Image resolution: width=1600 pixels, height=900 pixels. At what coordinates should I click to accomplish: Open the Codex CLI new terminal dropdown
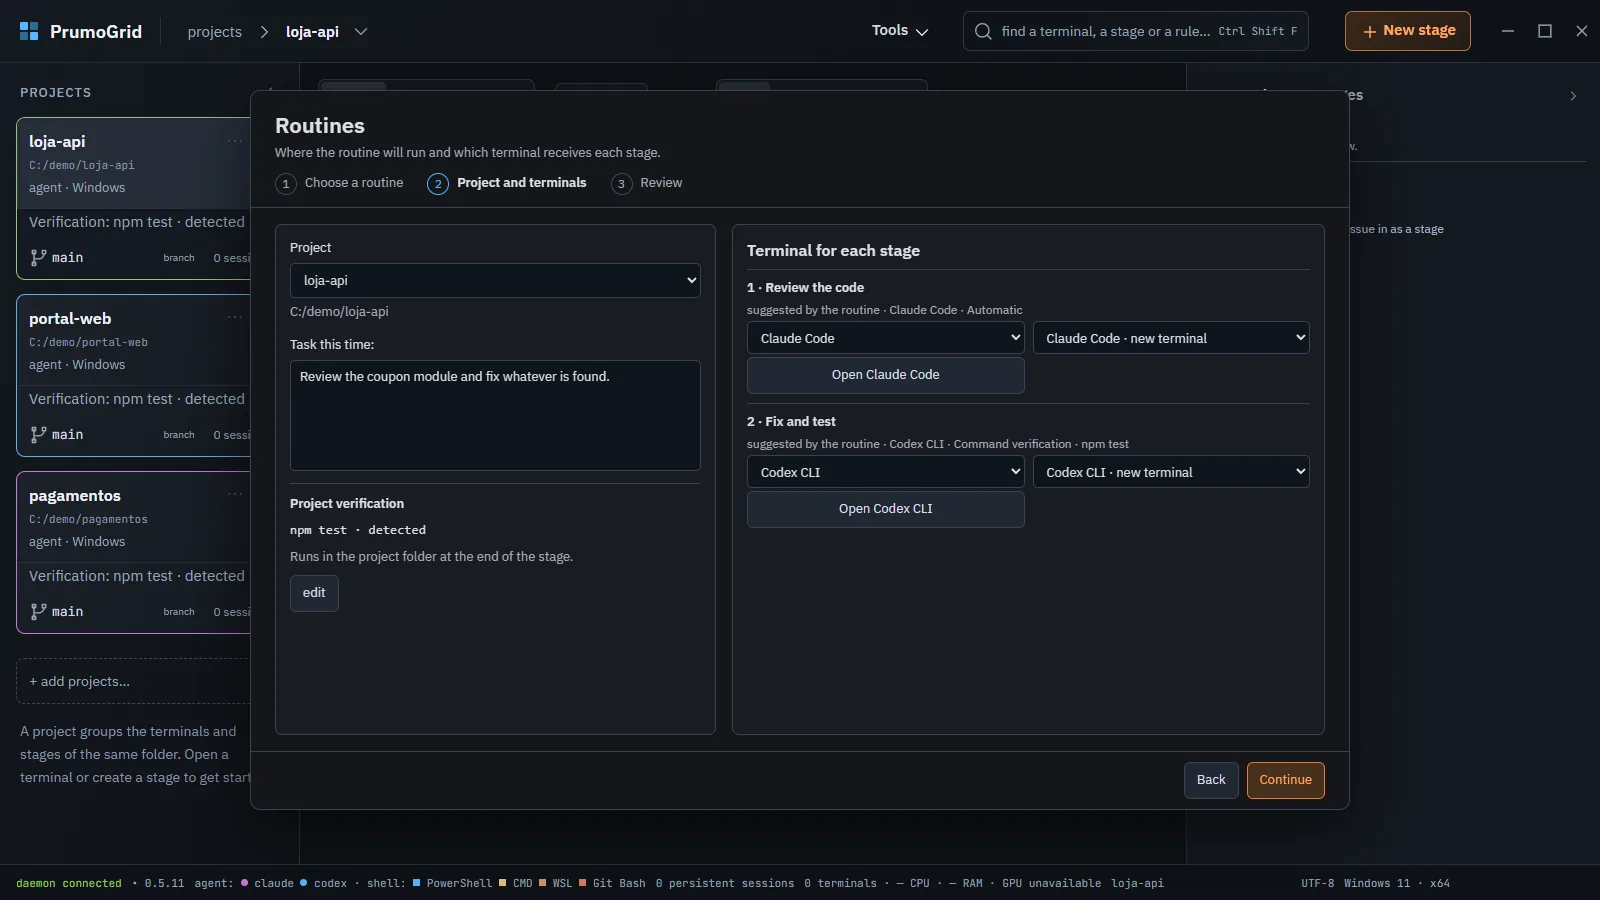[1171, 472]
